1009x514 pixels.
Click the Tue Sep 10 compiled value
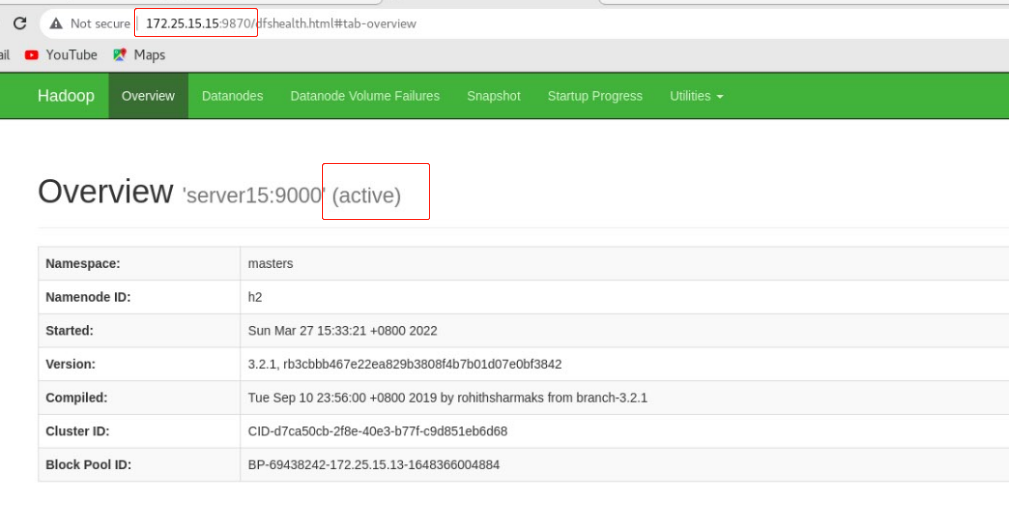[447, 398]
